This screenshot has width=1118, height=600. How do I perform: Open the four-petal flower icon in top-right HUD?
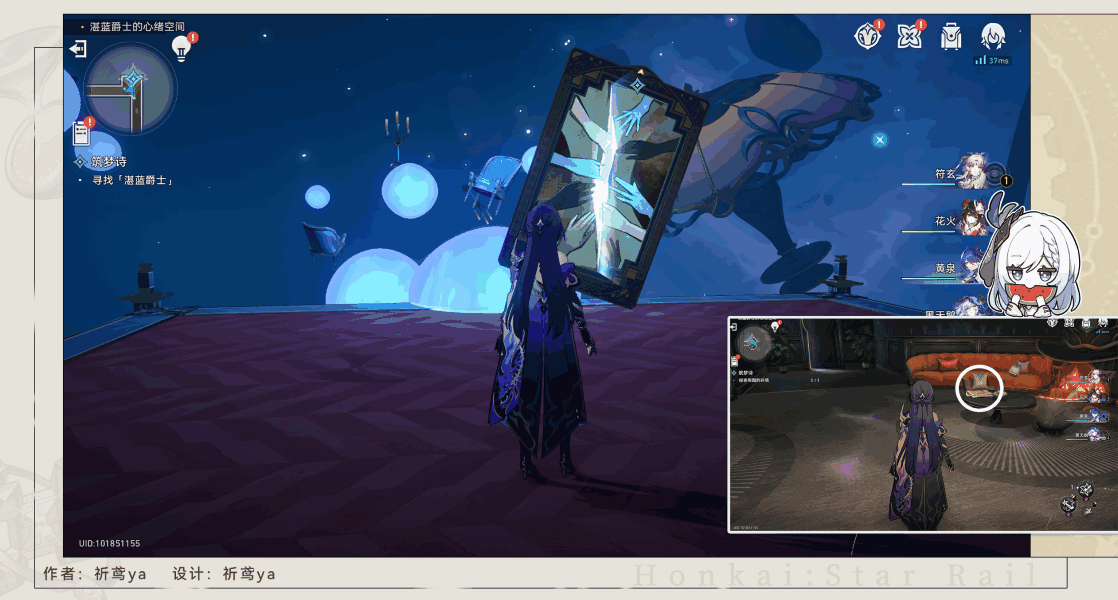point(909,36)
